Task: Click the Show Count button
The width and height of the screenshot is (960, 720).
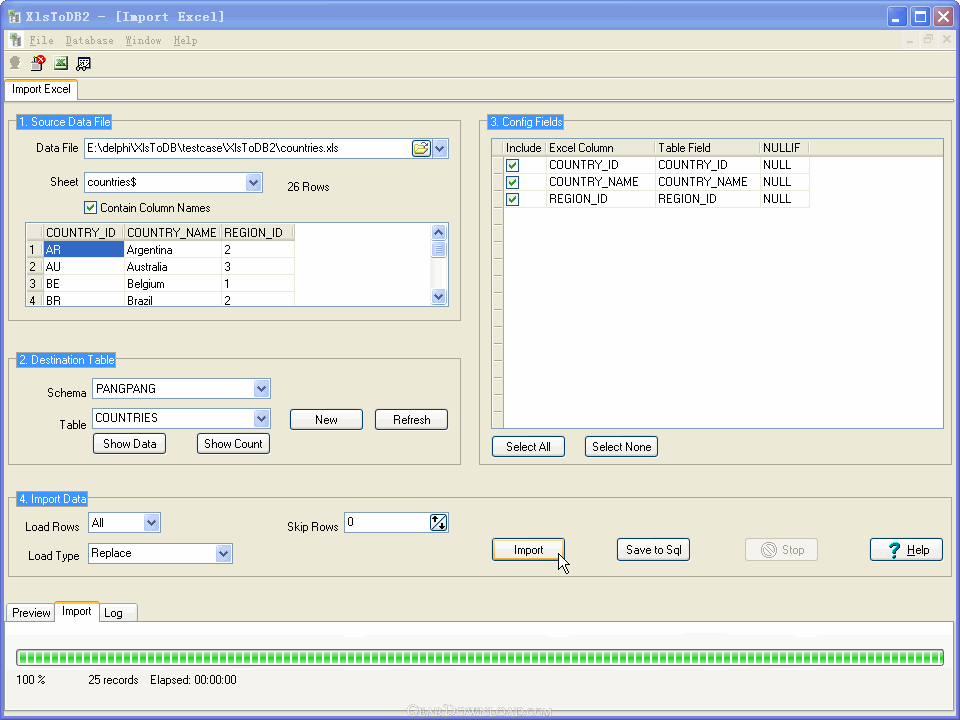Action: tap(233, 444)
